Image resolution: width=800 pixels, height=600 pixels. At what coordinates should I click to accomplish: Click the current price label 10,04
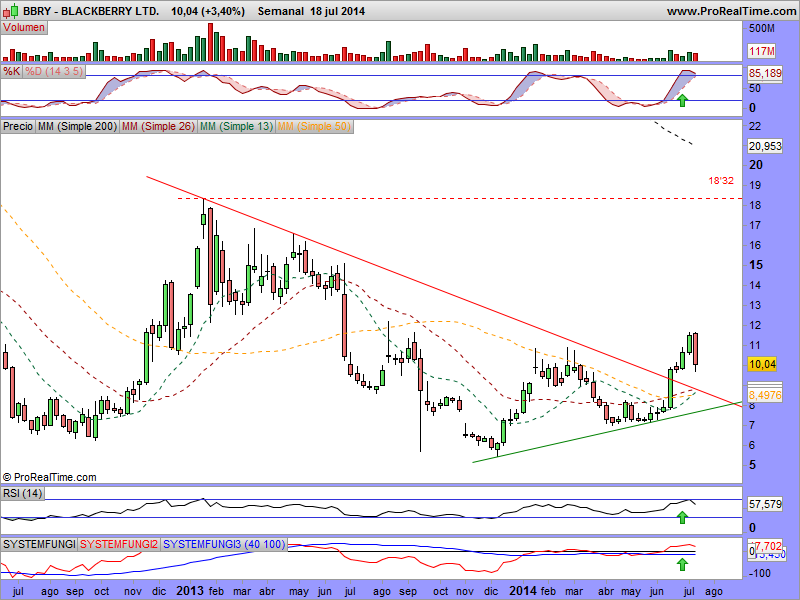[x=762, y=364]
